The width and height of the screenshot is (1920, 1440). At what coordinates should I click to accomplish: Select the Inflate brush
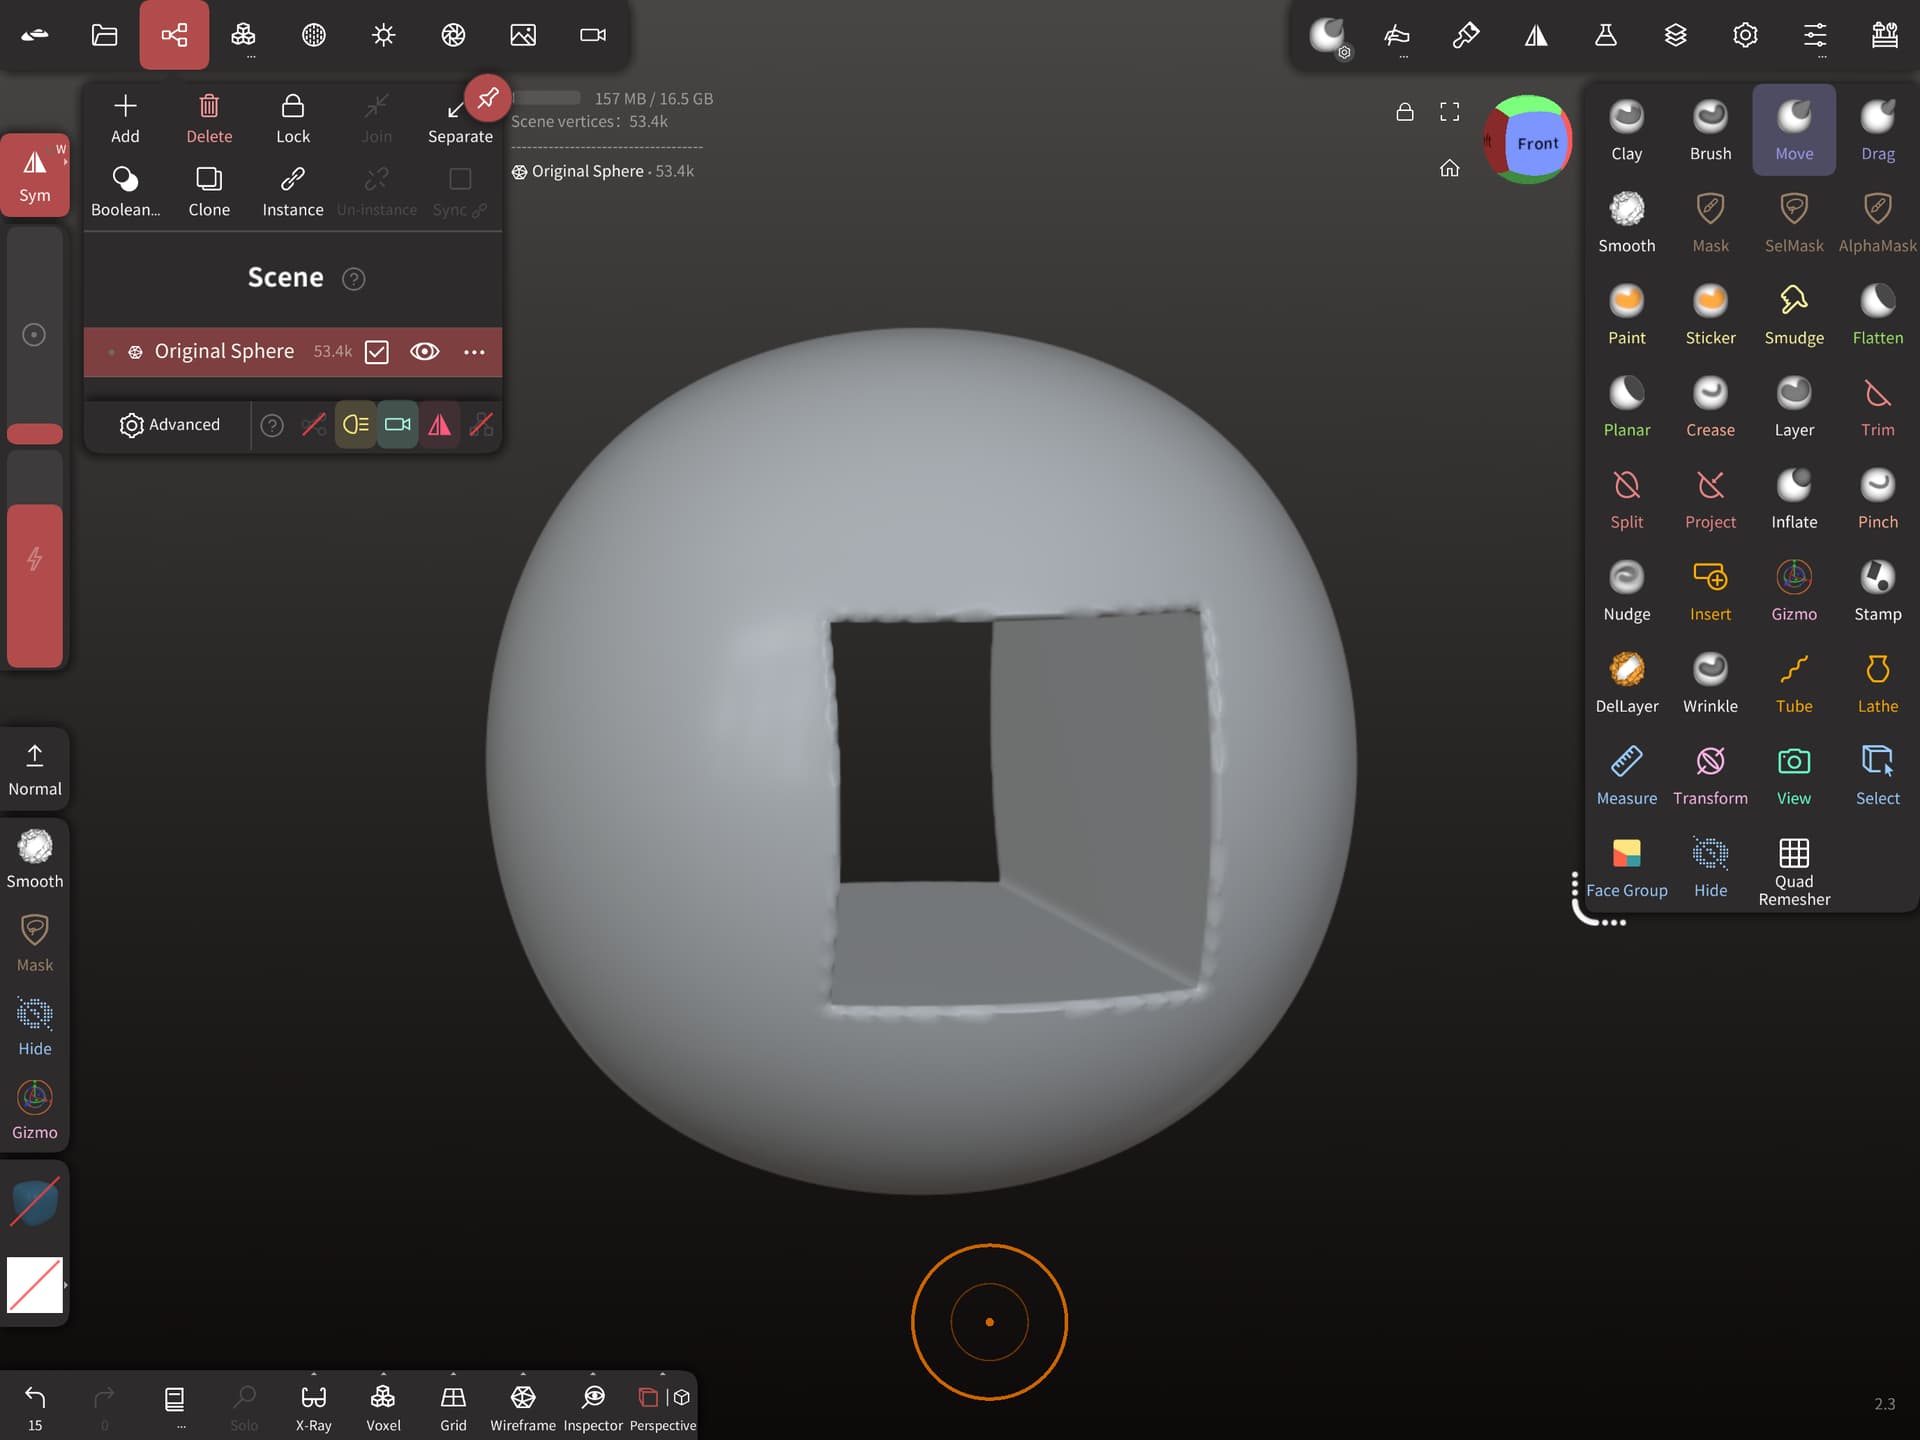click(x=1794, y=498)
